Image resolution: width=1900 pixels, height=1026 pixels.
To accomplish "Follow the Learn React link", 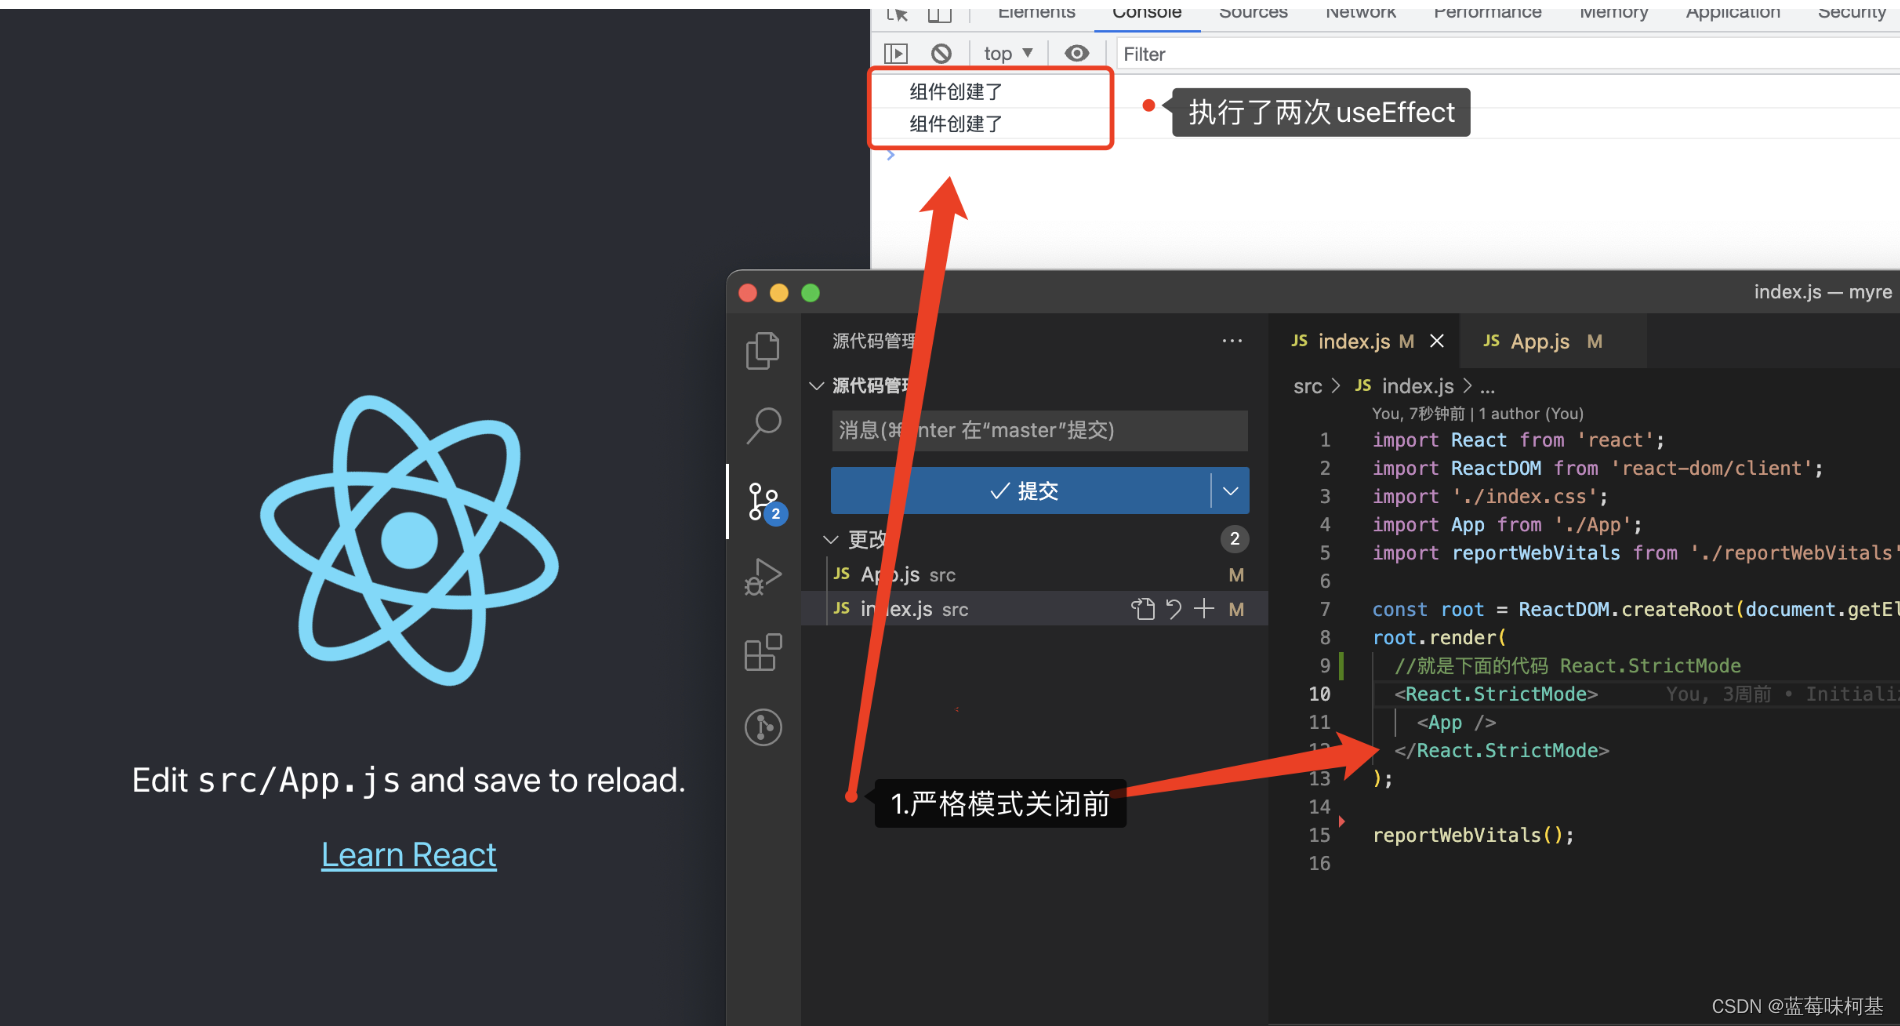I will pyautogui.click(x=409, y=855).
